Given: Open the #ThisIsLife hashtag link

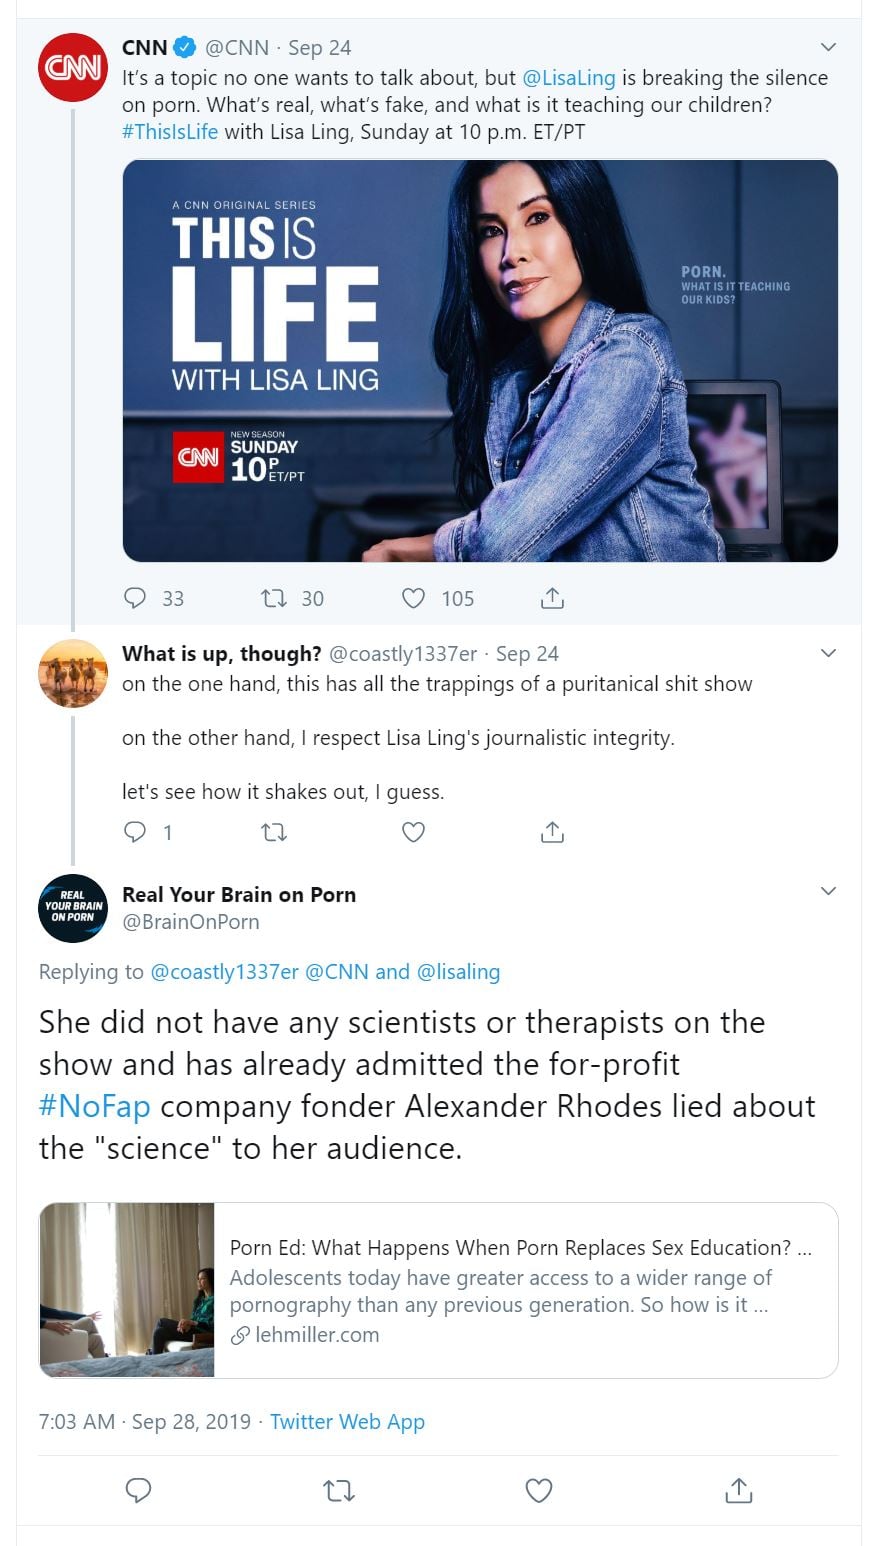Looking at the screenshot, I should [x=170, y=131].
